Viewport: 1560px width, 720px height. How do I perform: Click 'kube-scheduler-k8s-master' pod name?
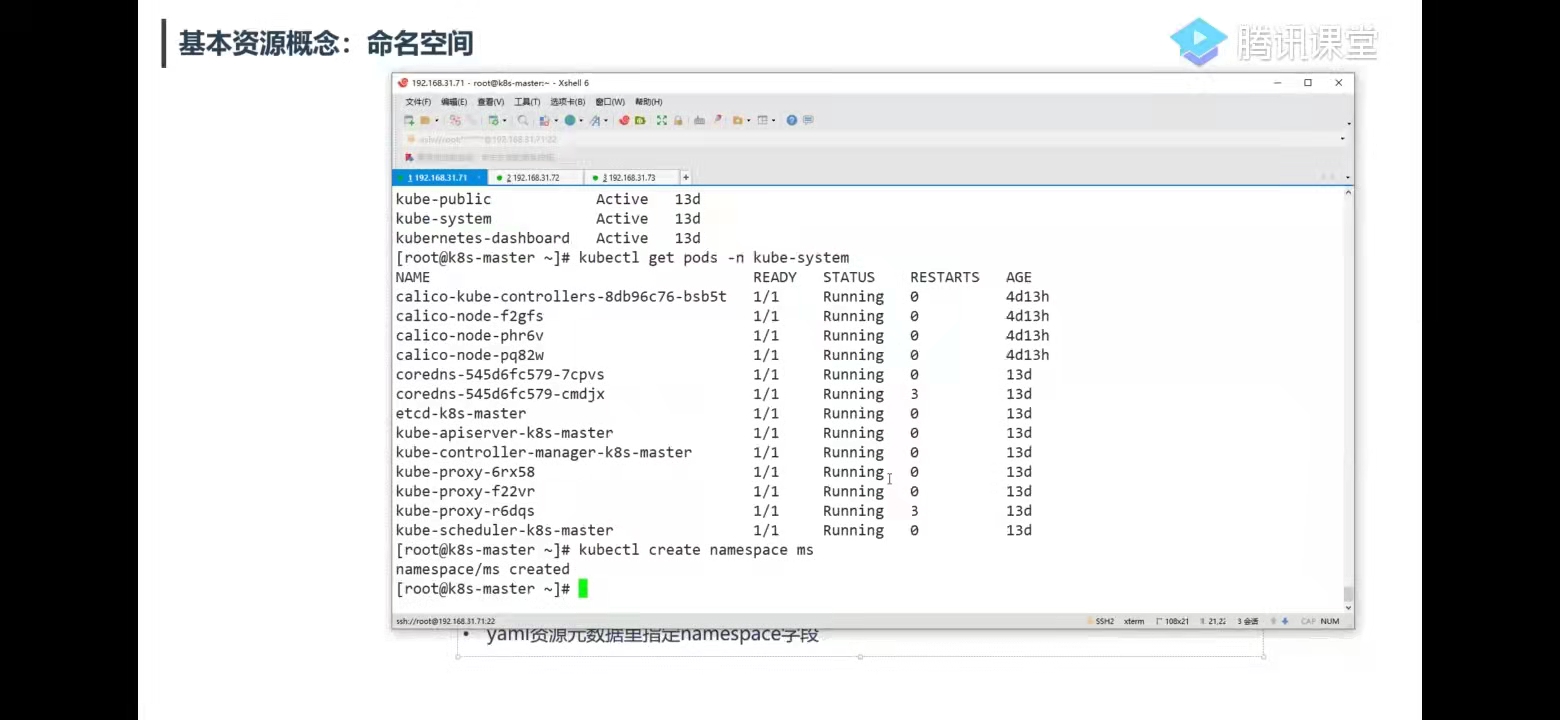(505, 531)
